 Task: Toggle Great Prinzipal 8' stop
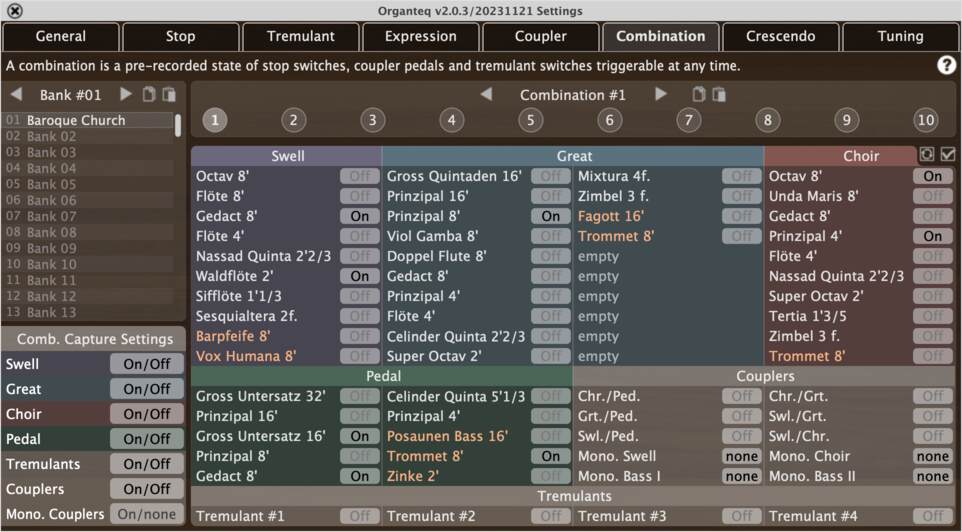[550, 216]
